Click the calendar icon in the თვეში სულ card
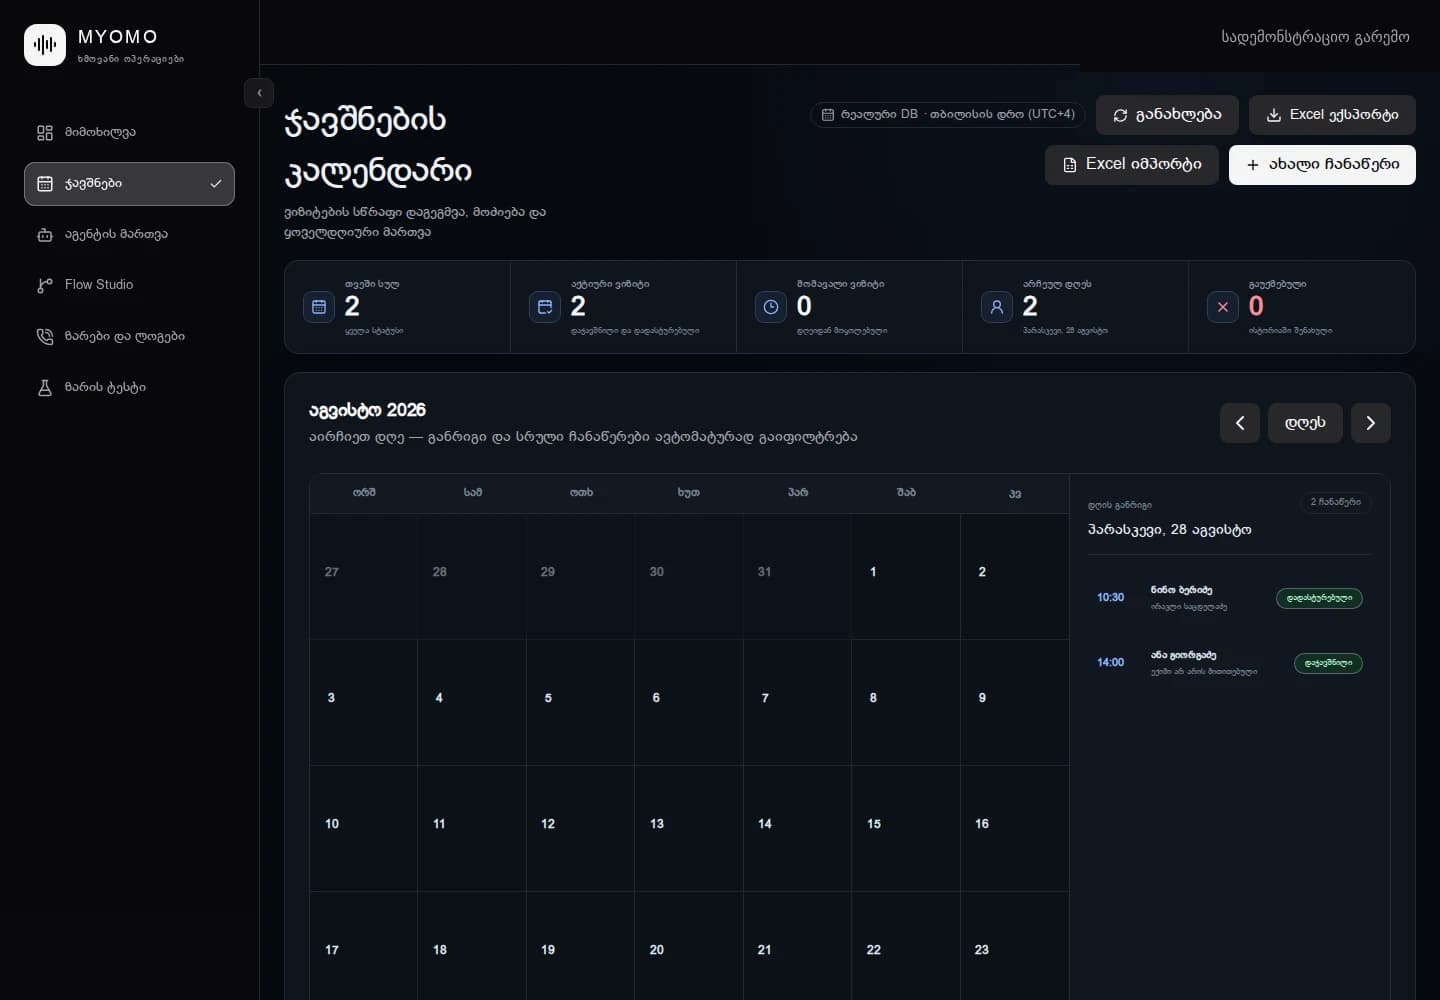 coord(319,307)
